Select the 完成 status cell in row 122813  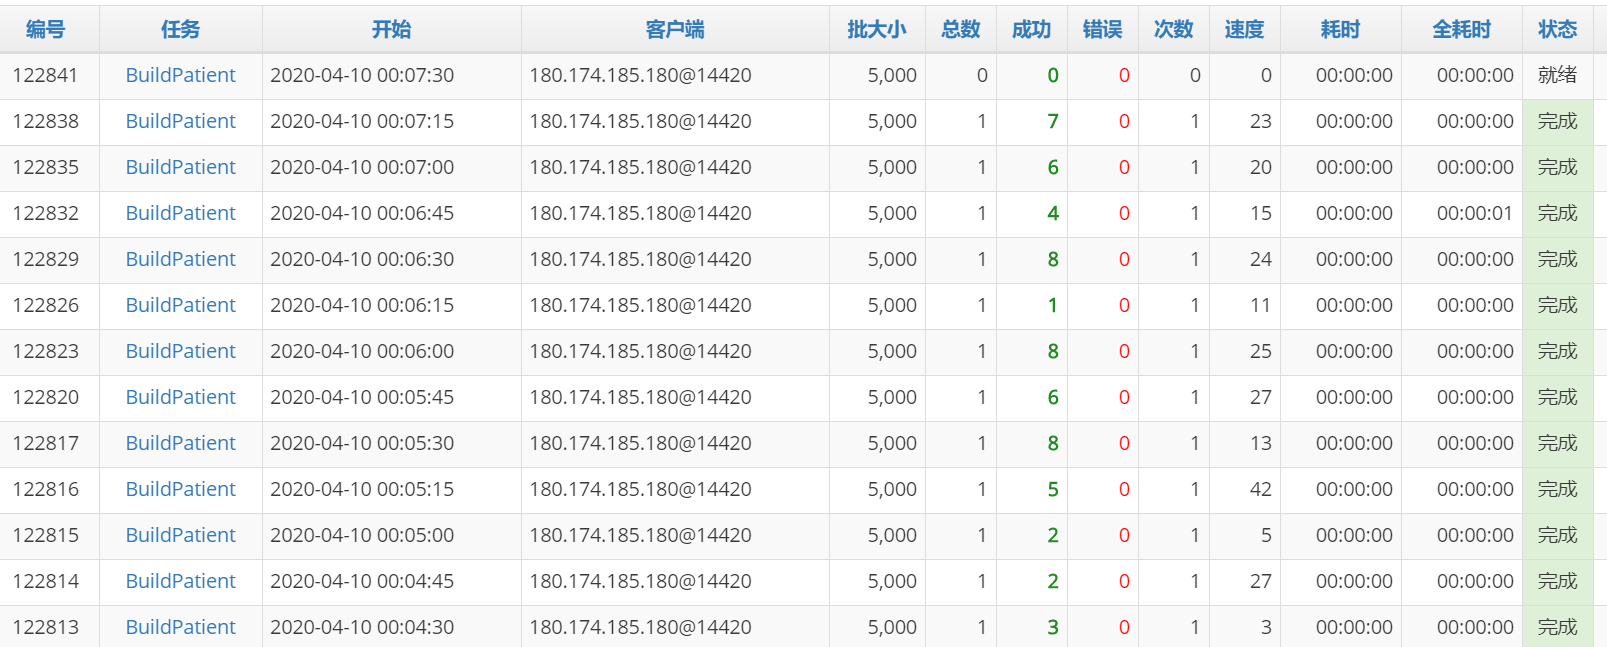click(x=1558, y=628)
